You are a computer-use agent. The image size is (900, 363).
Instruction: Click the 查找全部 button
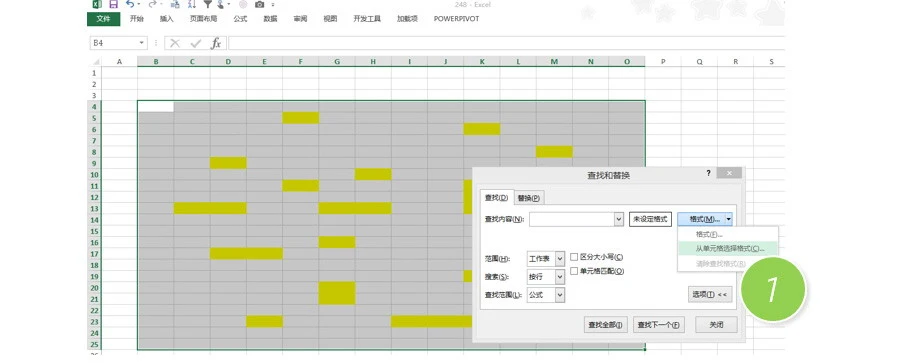coord(606,325)
